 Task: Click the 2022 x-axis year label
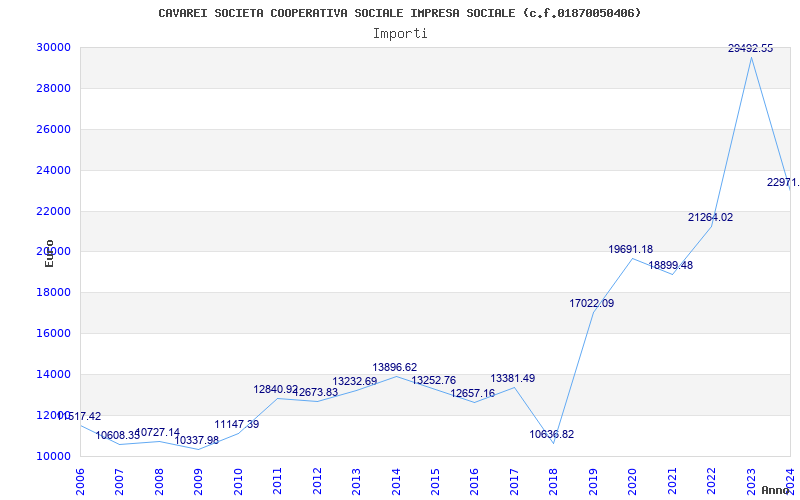[711, 482]
